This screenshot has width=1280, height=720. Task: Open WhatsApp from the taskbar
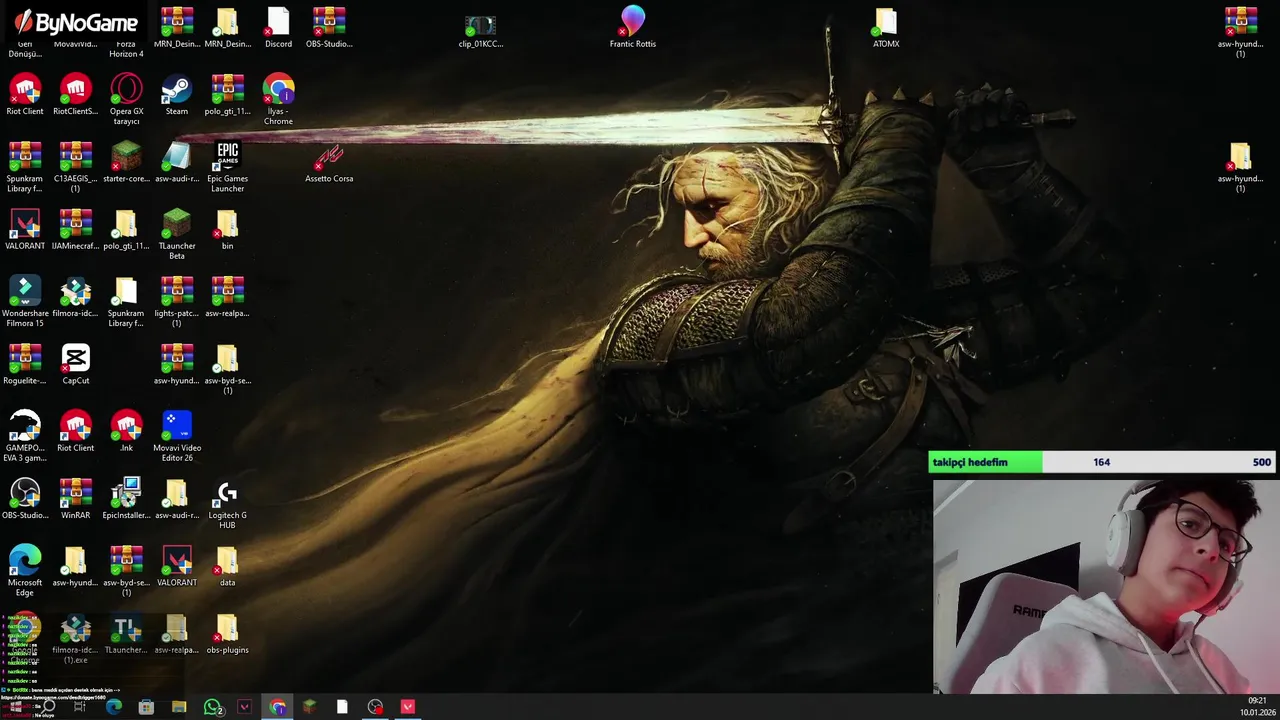click(212, 707)
